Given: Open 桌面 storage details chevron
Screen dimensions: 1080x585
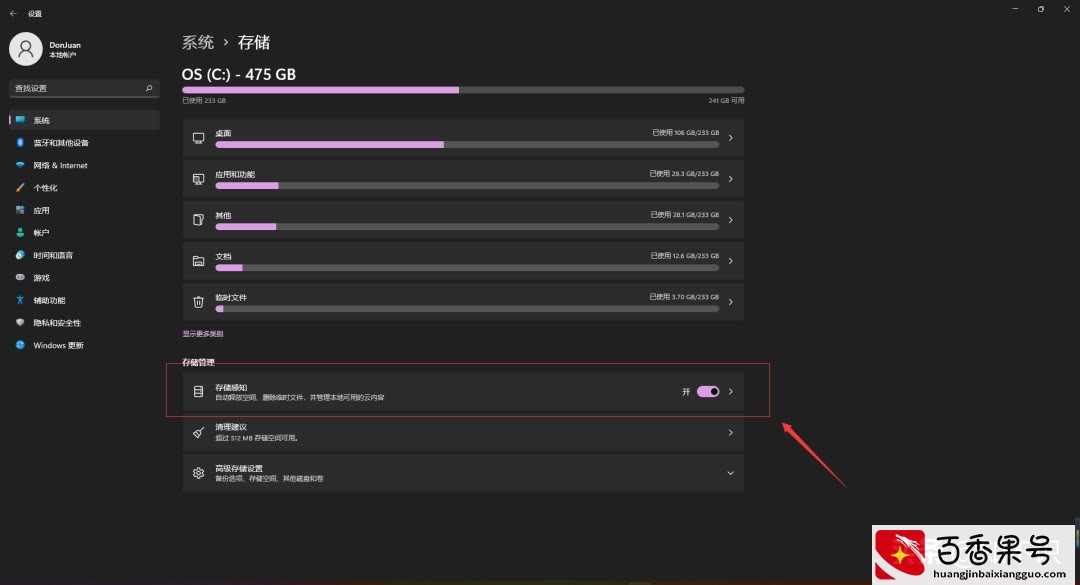Looking at the screenshot, I should coord(731,138).
